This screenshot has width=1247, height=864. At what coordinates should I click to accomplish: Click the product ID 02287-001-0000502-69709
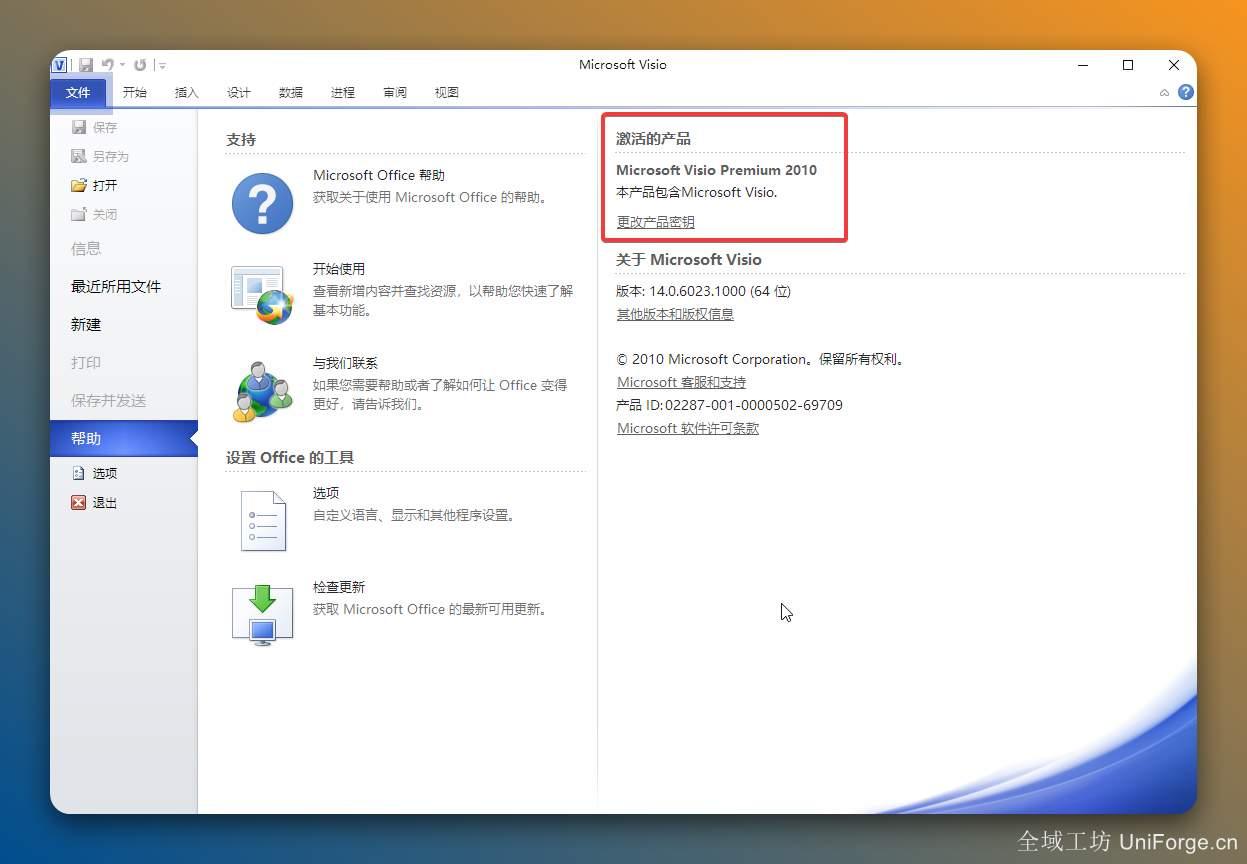(x=754, y=405)
